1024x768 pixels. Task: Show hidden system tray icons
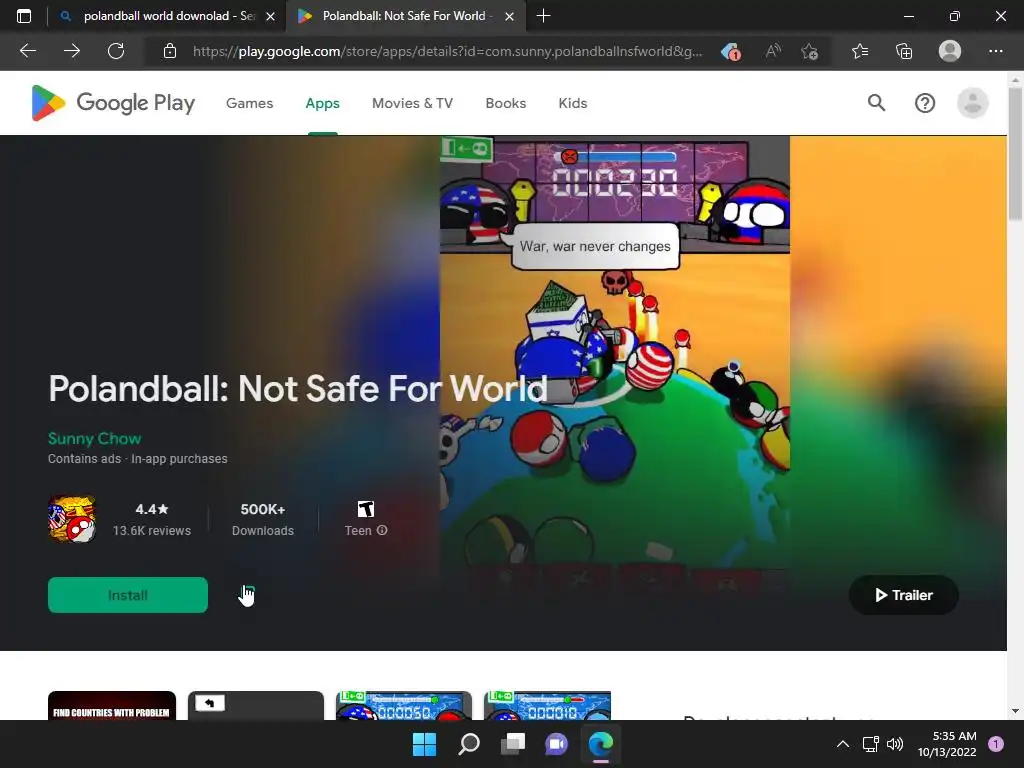843,744
